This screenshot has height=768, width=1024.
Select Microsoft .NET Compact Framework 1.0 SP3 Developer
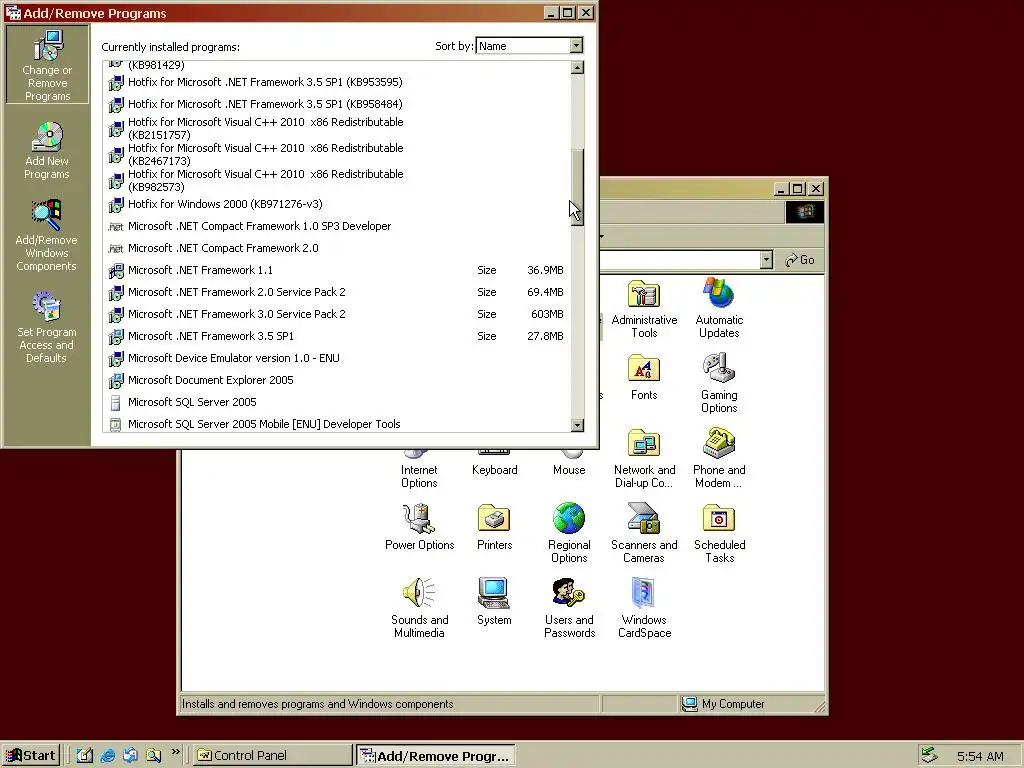coord(337,226)
